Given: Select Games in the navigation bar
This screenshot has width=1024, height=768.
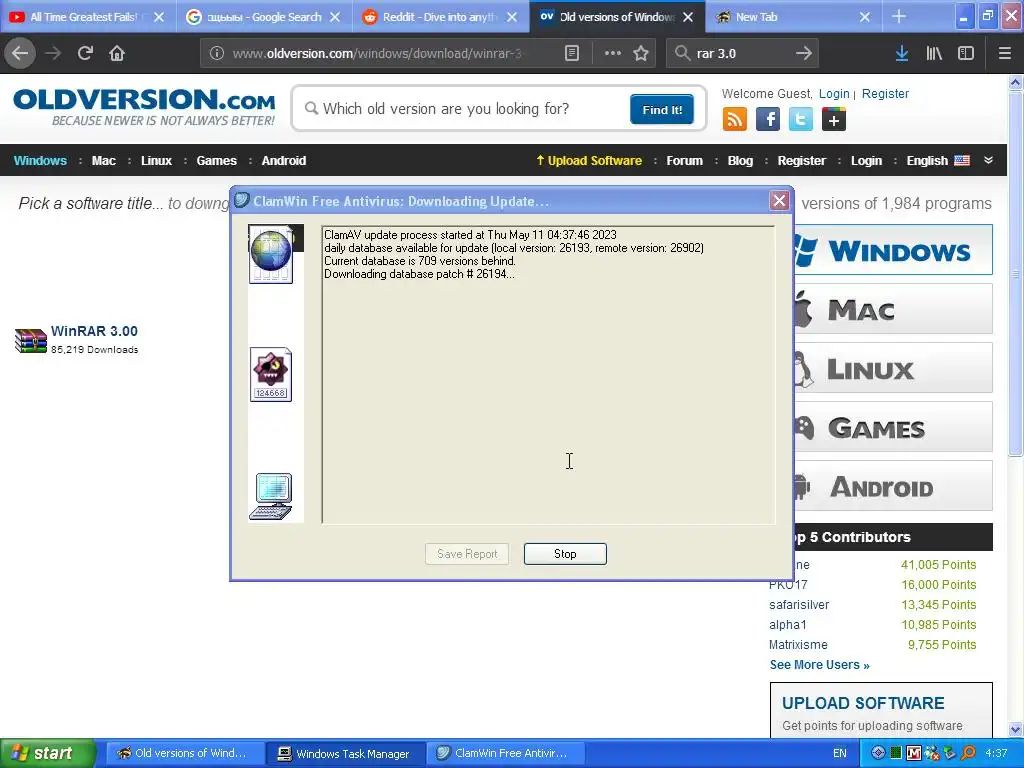Looking at the screenshot, I should click(x=217, y=161).
